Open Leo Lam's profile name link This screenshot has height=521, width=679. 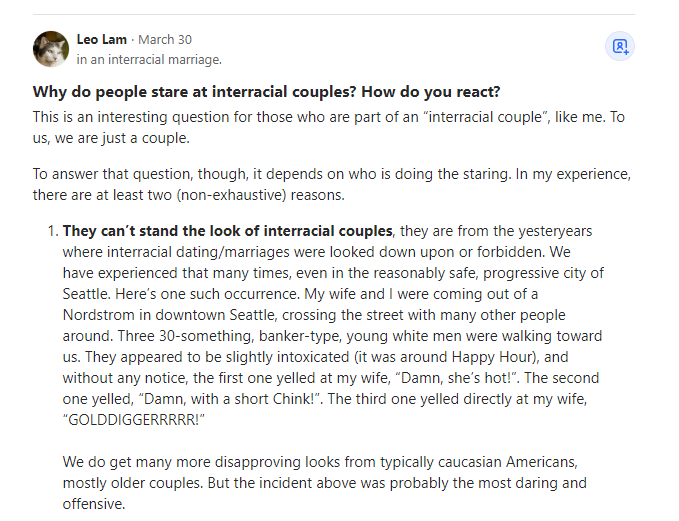click(102, 39)
